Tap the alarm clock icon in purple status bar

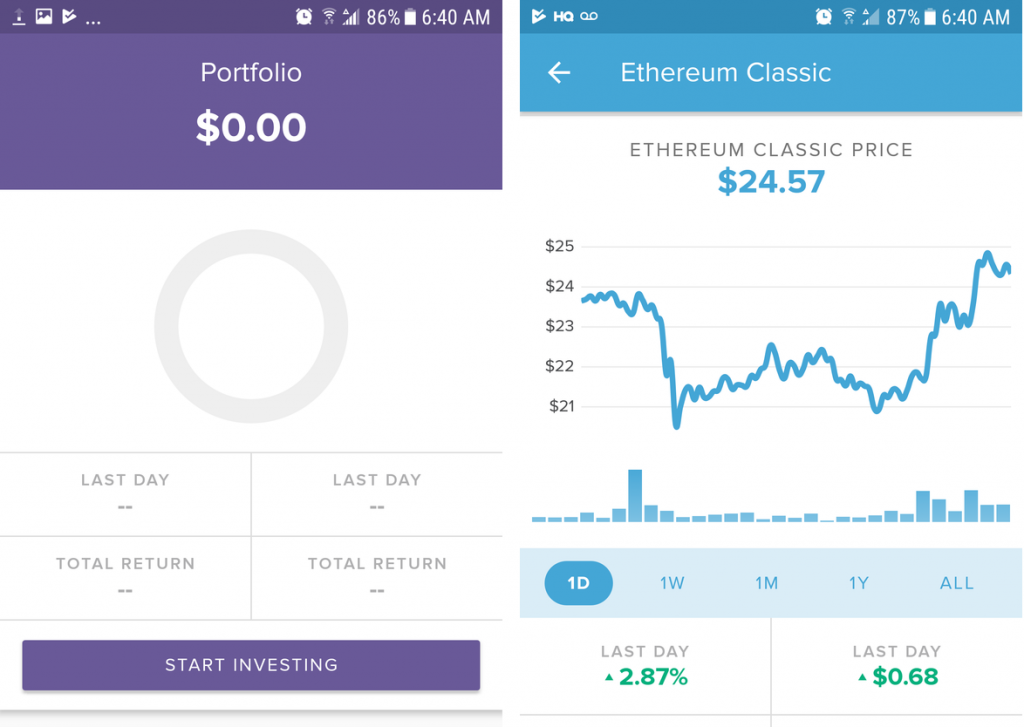tap(304, 17)
